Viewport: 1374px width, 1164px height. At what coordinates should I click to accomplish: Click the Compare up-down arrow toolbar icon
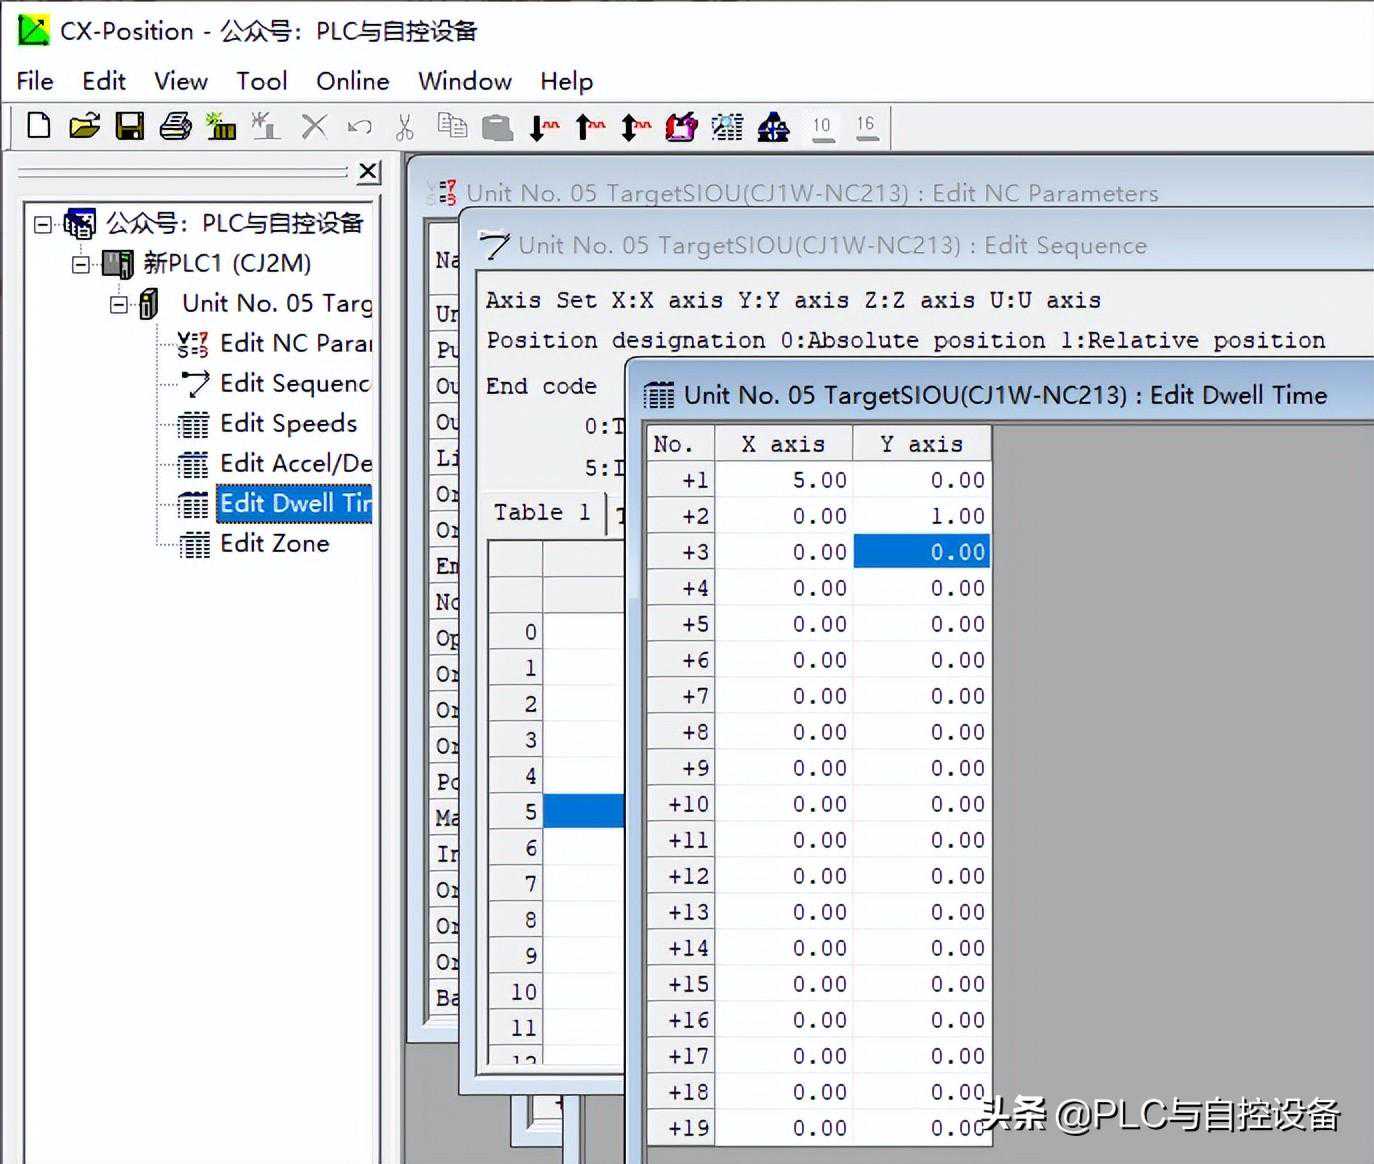[x=635, y=127]
